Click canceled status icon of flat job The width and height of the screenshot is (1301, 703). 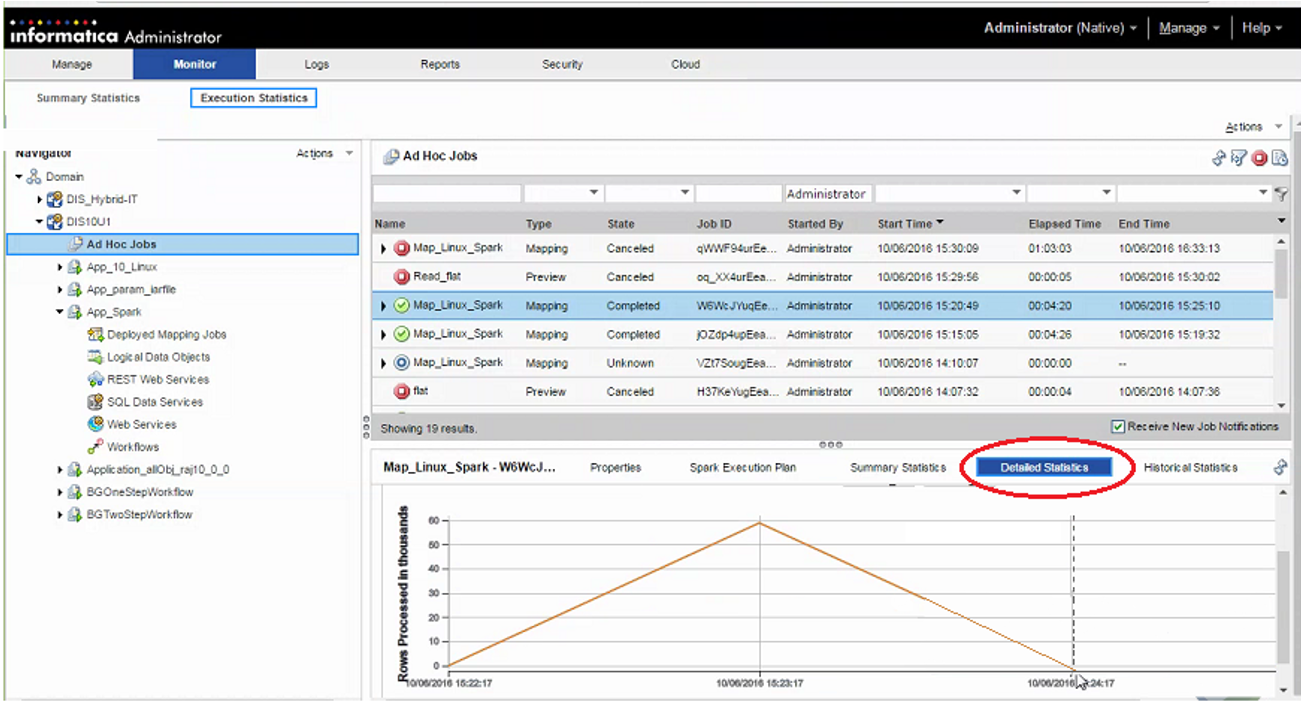(402, 392)
